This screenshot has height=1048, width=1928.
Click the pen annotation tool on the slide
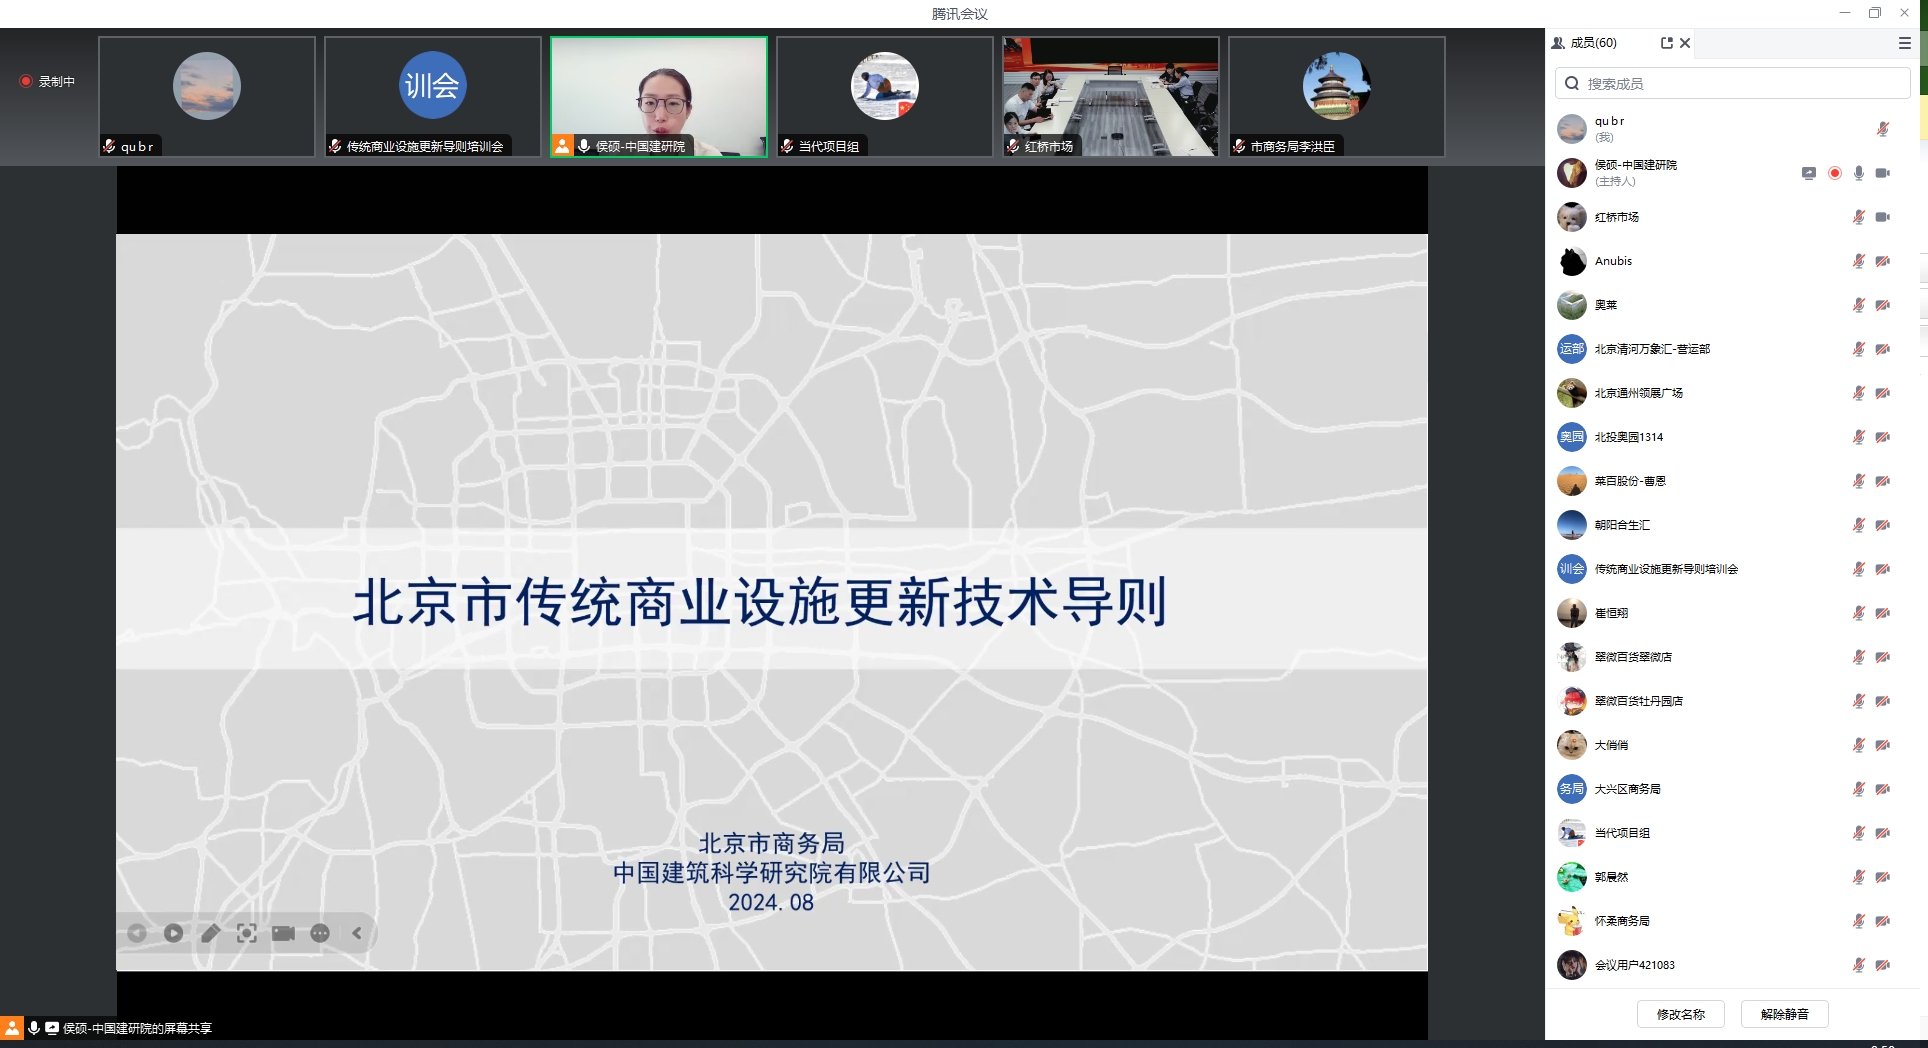click(x=210, y=933)
